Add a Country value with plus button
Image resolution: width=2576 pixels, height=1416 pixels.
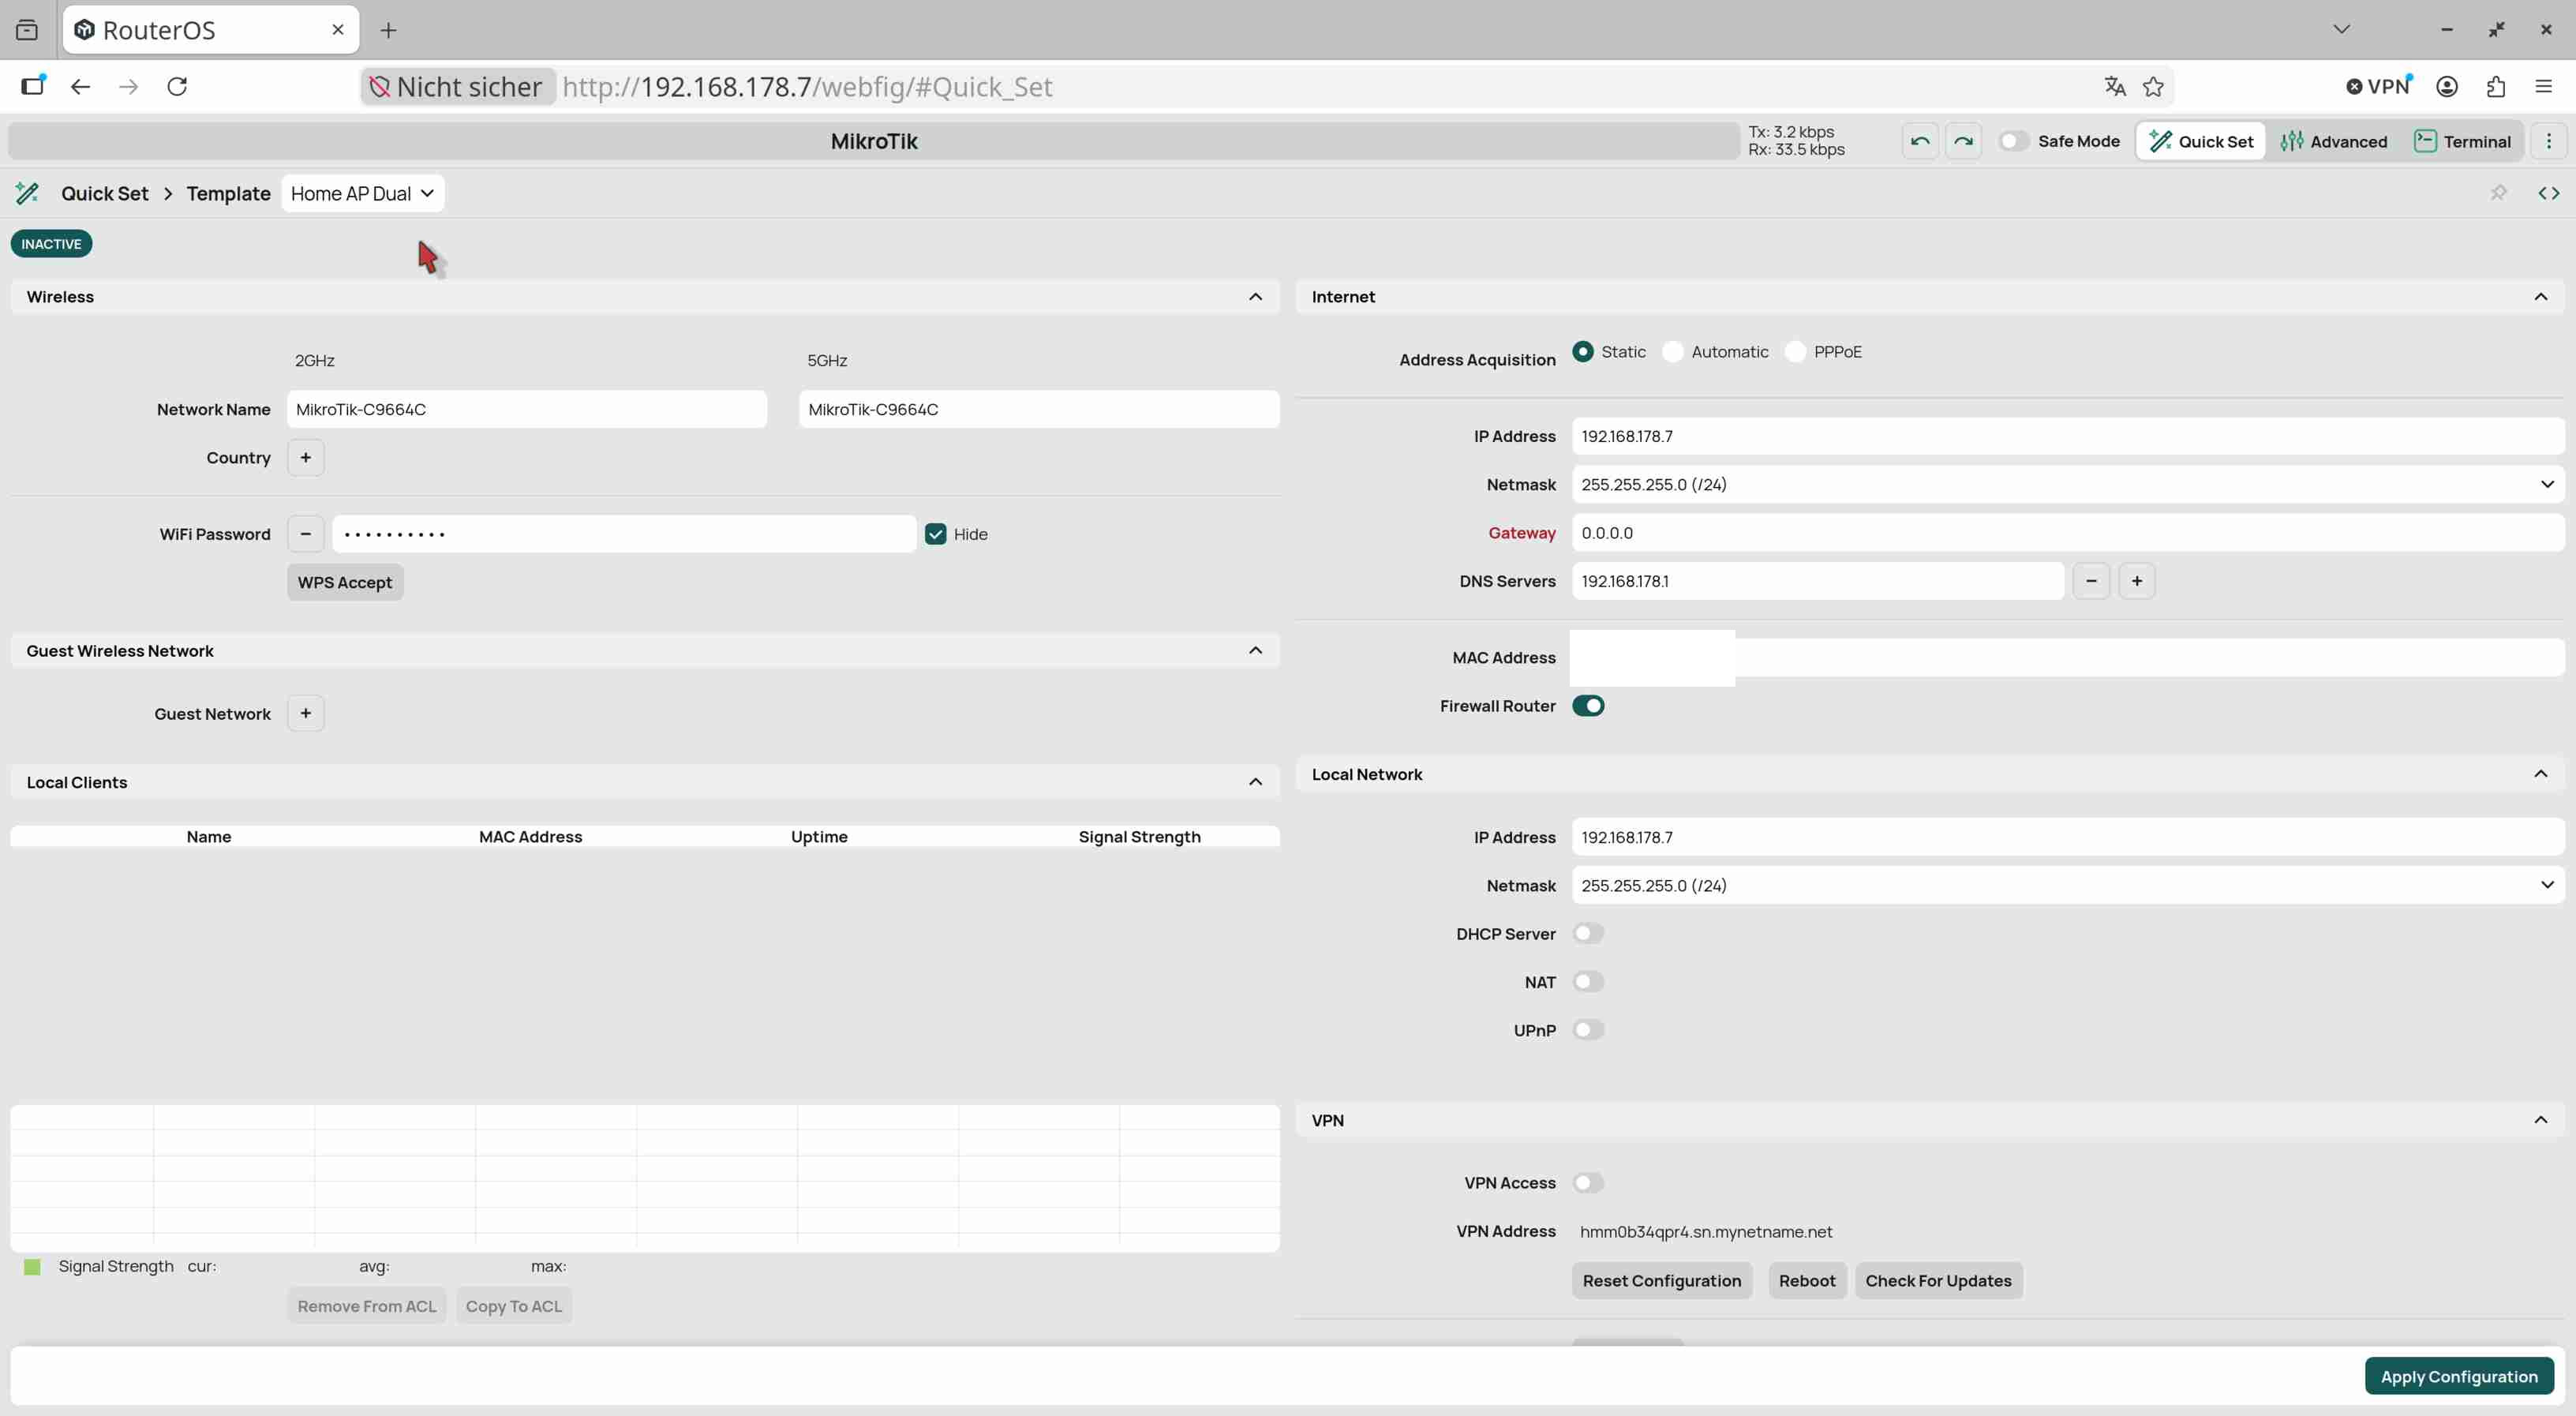coord(305,457)
